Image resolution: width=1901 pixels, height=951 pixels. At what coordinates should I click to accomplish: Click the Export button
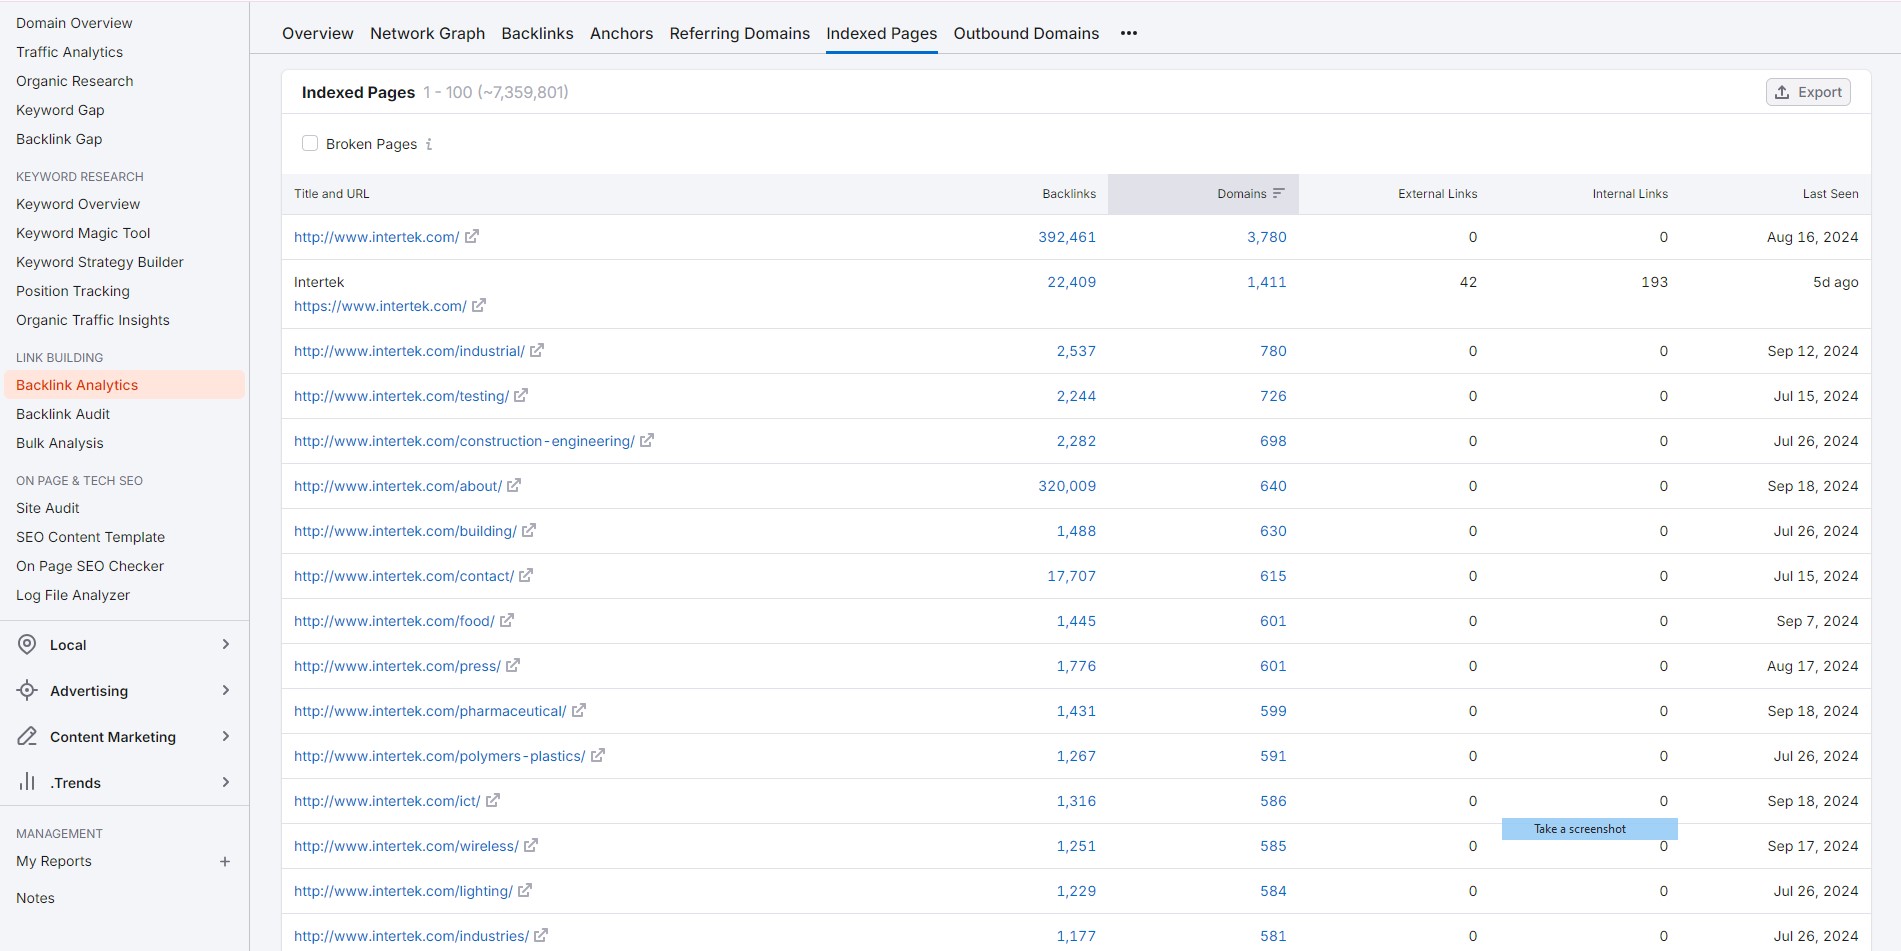pos(1808,92)
